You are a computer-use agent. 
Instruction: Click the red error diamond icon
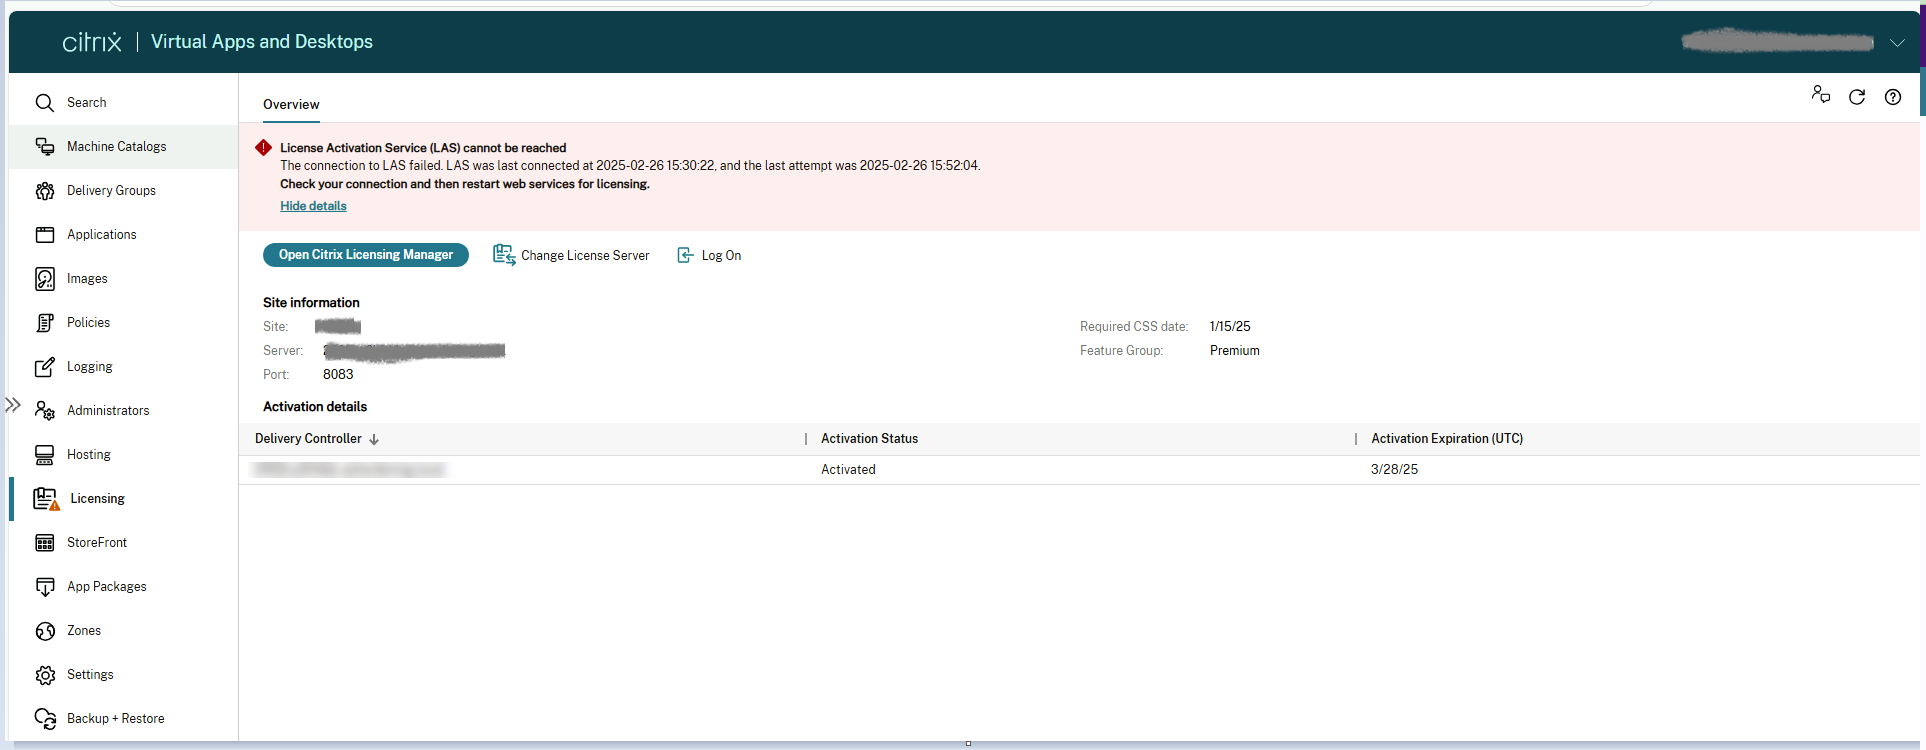[x=264, y=148]
